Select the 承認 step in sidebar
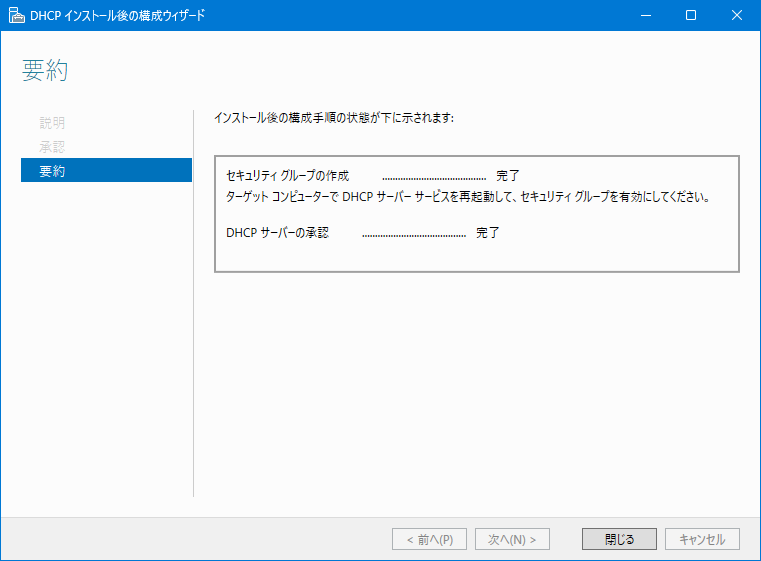This screenshot has width=761, height=561. pos(52,147)
